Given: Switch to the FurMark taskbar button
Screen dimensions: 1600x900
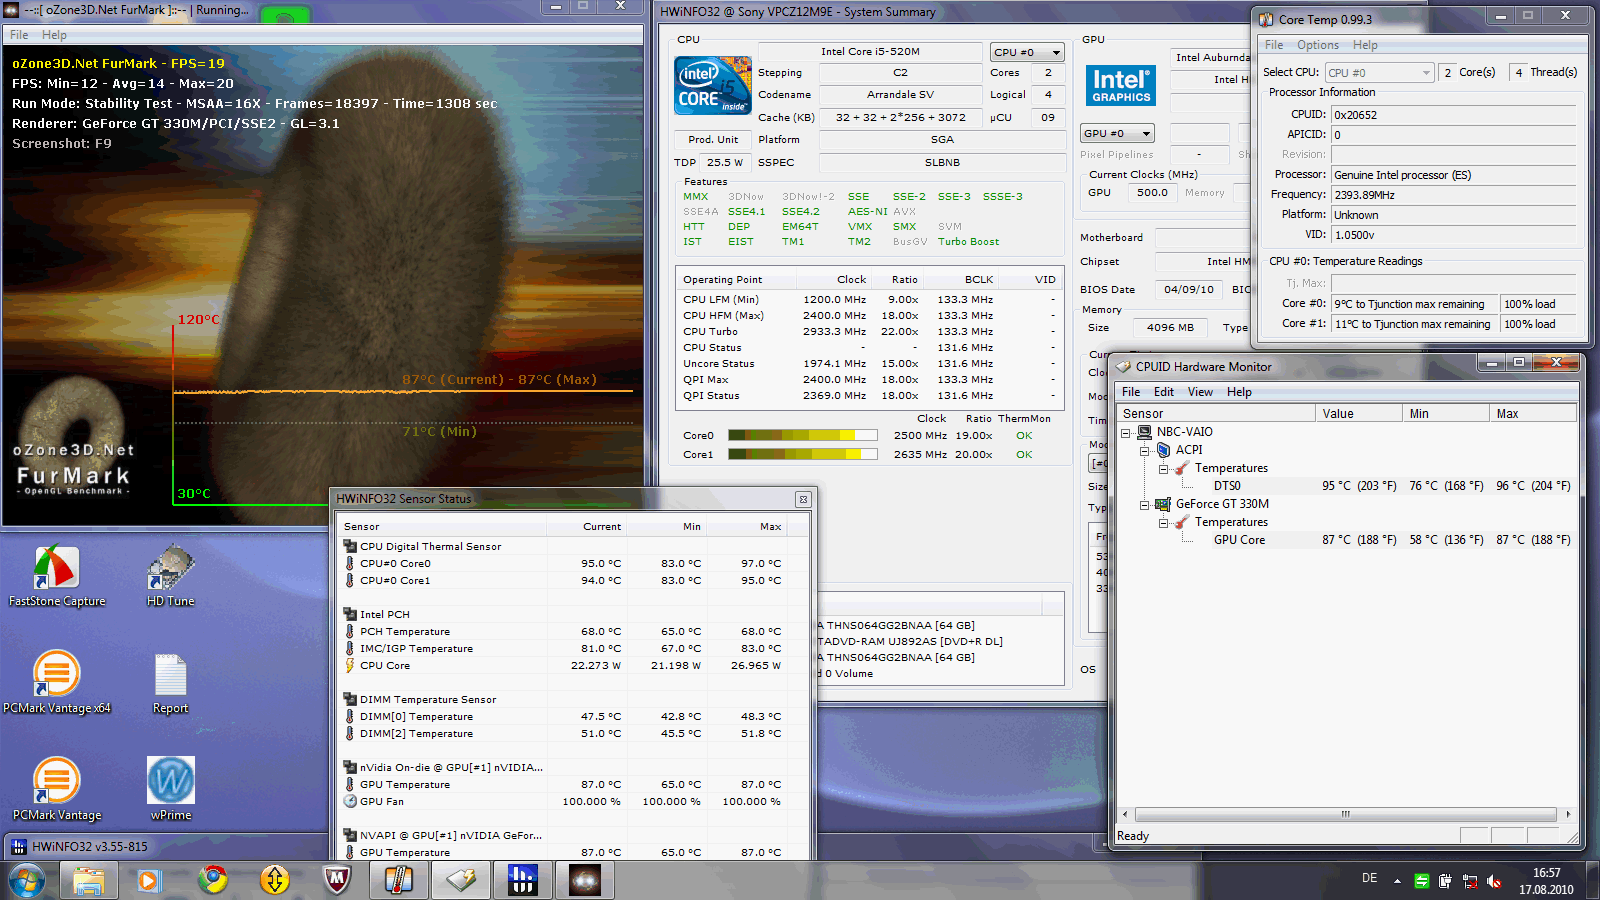Looking at the screenshot, I should tap(585, 881).
